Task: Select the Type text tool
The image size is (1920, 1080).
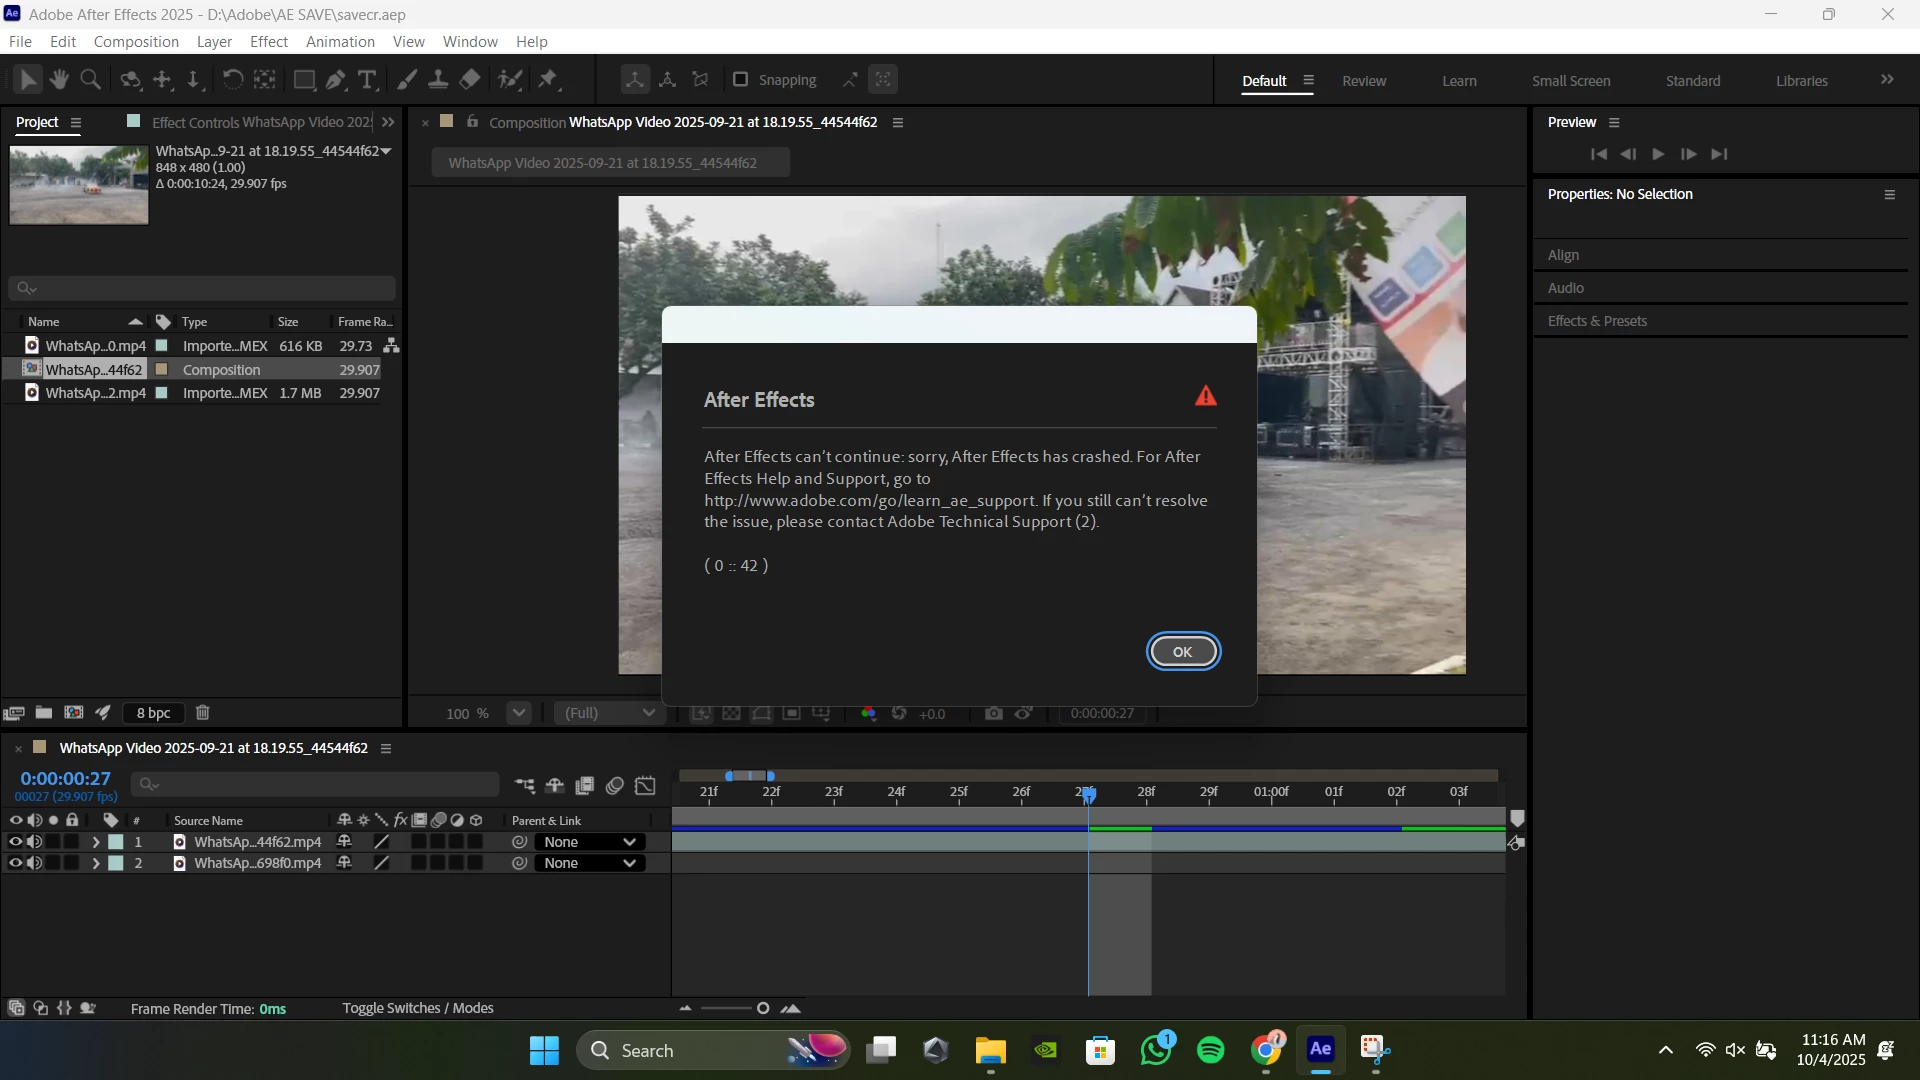Action: 367,80
